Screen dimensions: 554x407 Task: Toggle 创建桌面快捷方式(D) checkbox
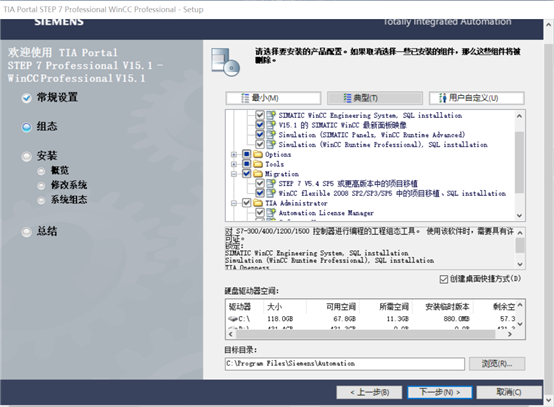click(443, 279)
